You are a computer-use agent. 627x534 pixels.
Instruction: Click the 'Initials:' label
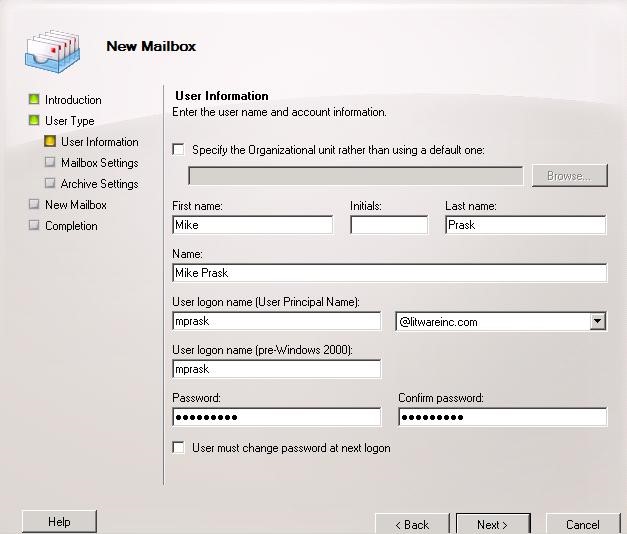click(366, 206)
